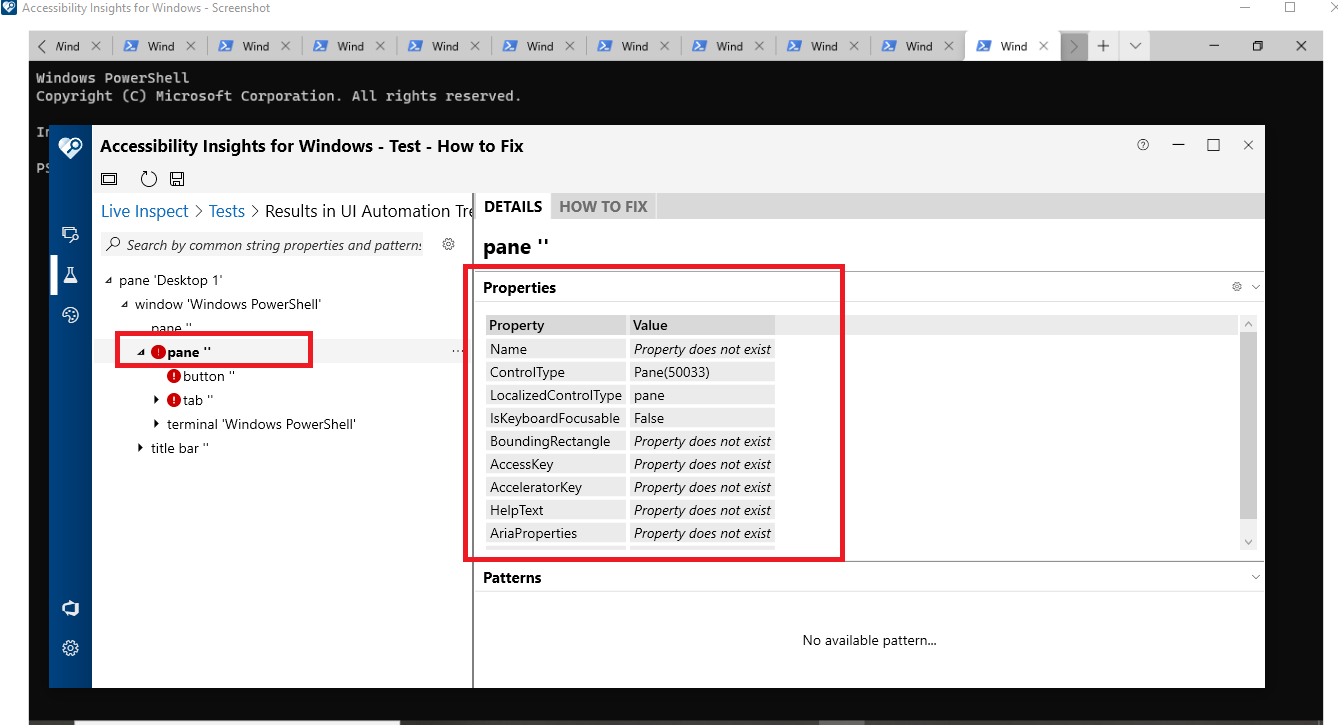This screenshot has height=725, width=1340.
Task: Open Color Contrast analyzer with the palette icon
Action: (70, 314)
